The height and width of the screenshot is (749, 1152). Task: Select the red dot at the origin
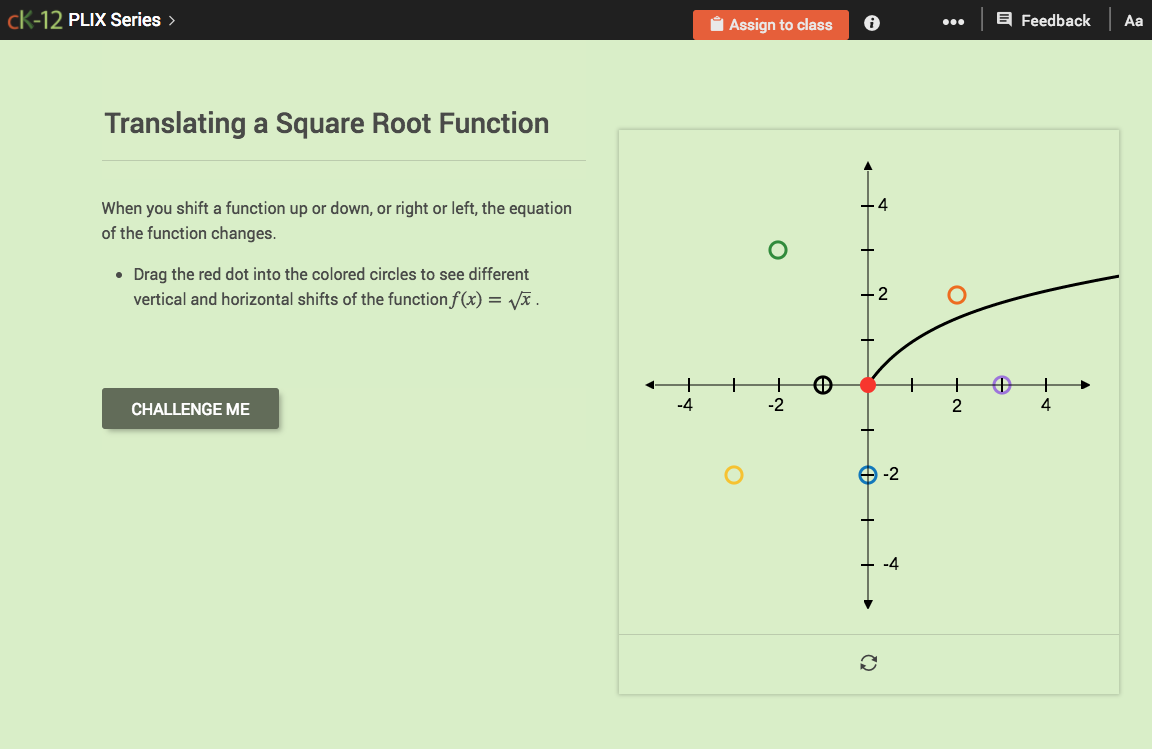pos(867,384)
